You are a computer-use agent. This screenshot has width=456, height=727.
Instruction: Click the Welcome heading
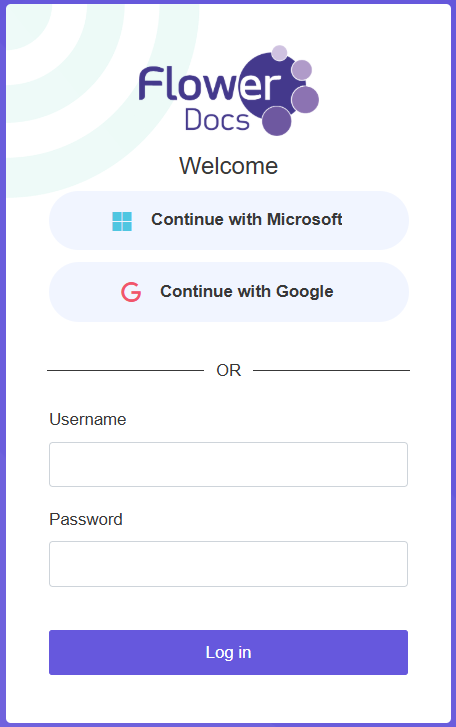tap(228, 166)
